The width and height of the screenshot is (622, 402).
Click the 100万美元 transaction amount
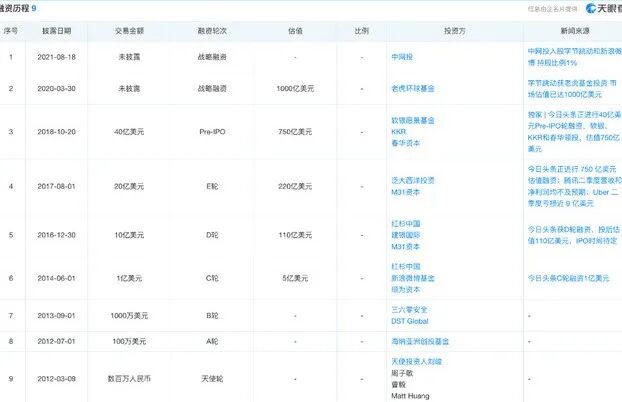(129, 341)
